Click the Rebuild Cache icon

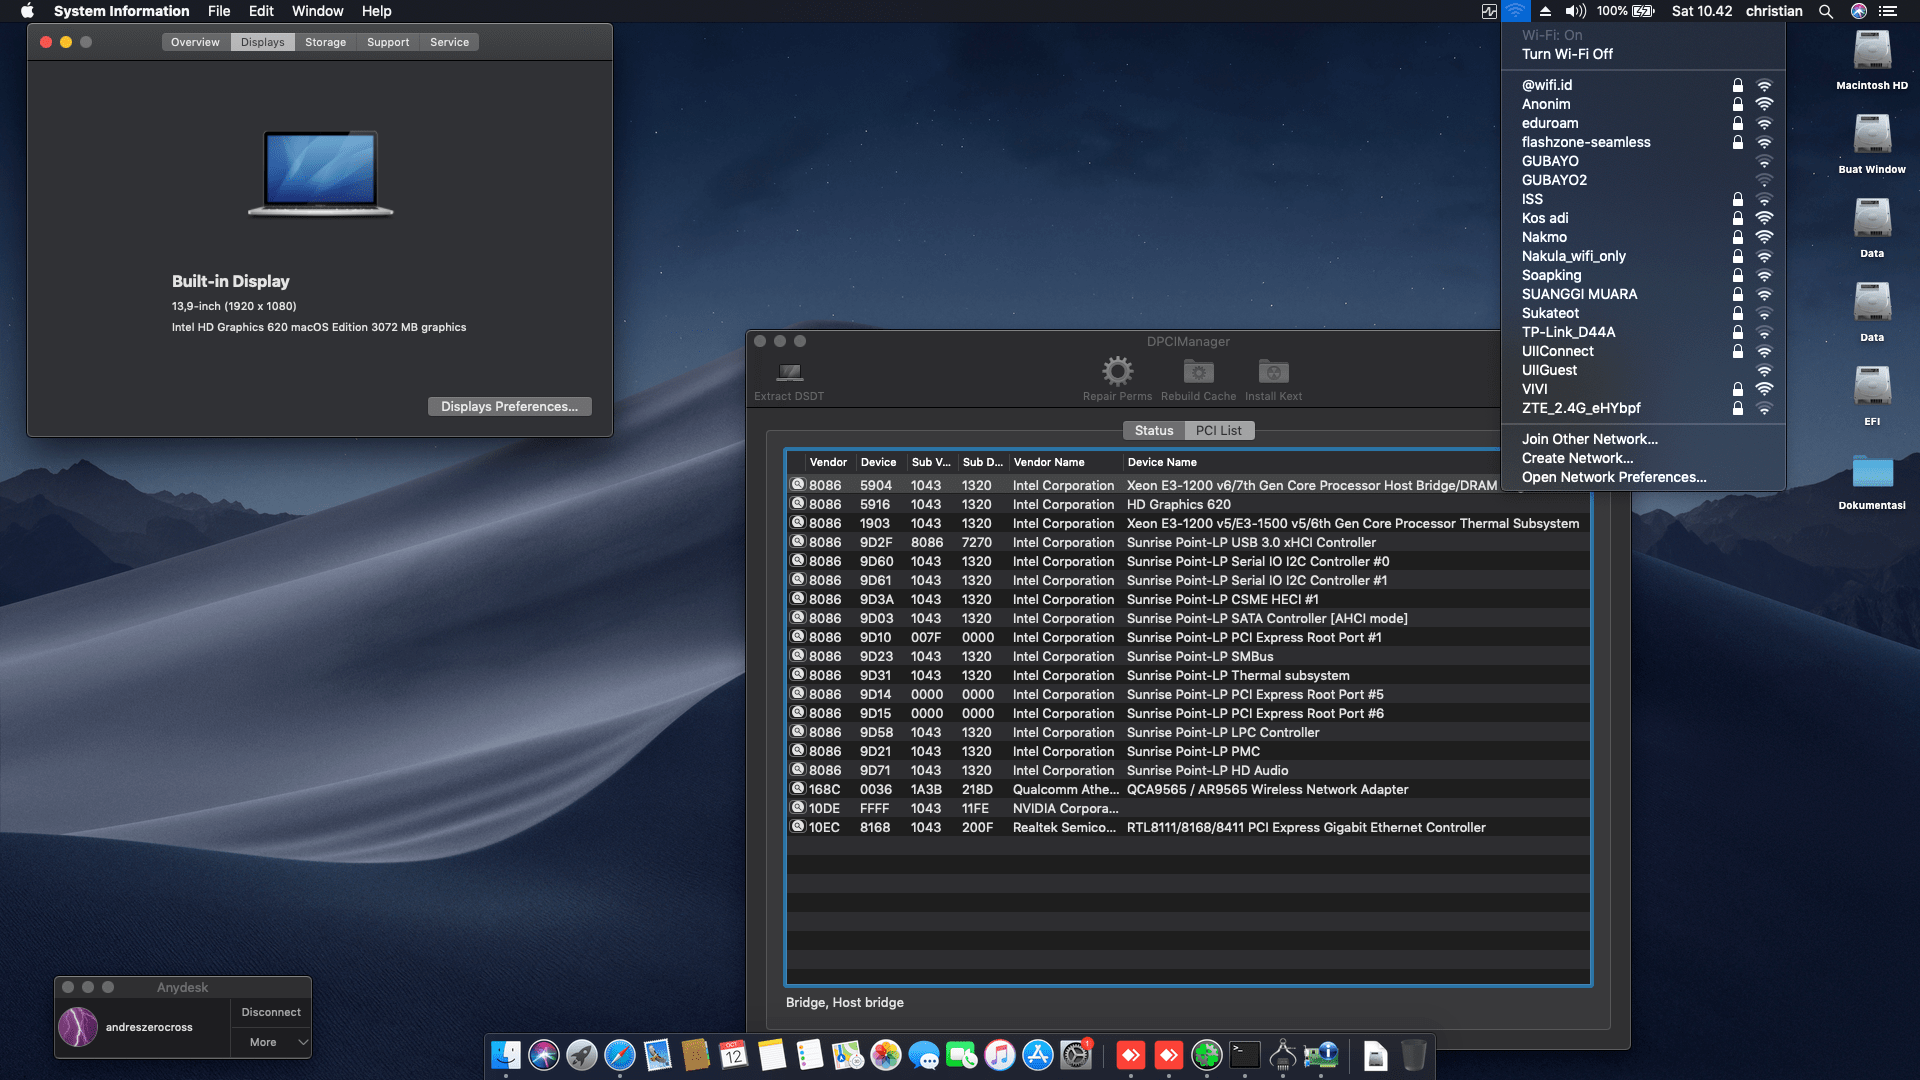tap(1198, 373)
